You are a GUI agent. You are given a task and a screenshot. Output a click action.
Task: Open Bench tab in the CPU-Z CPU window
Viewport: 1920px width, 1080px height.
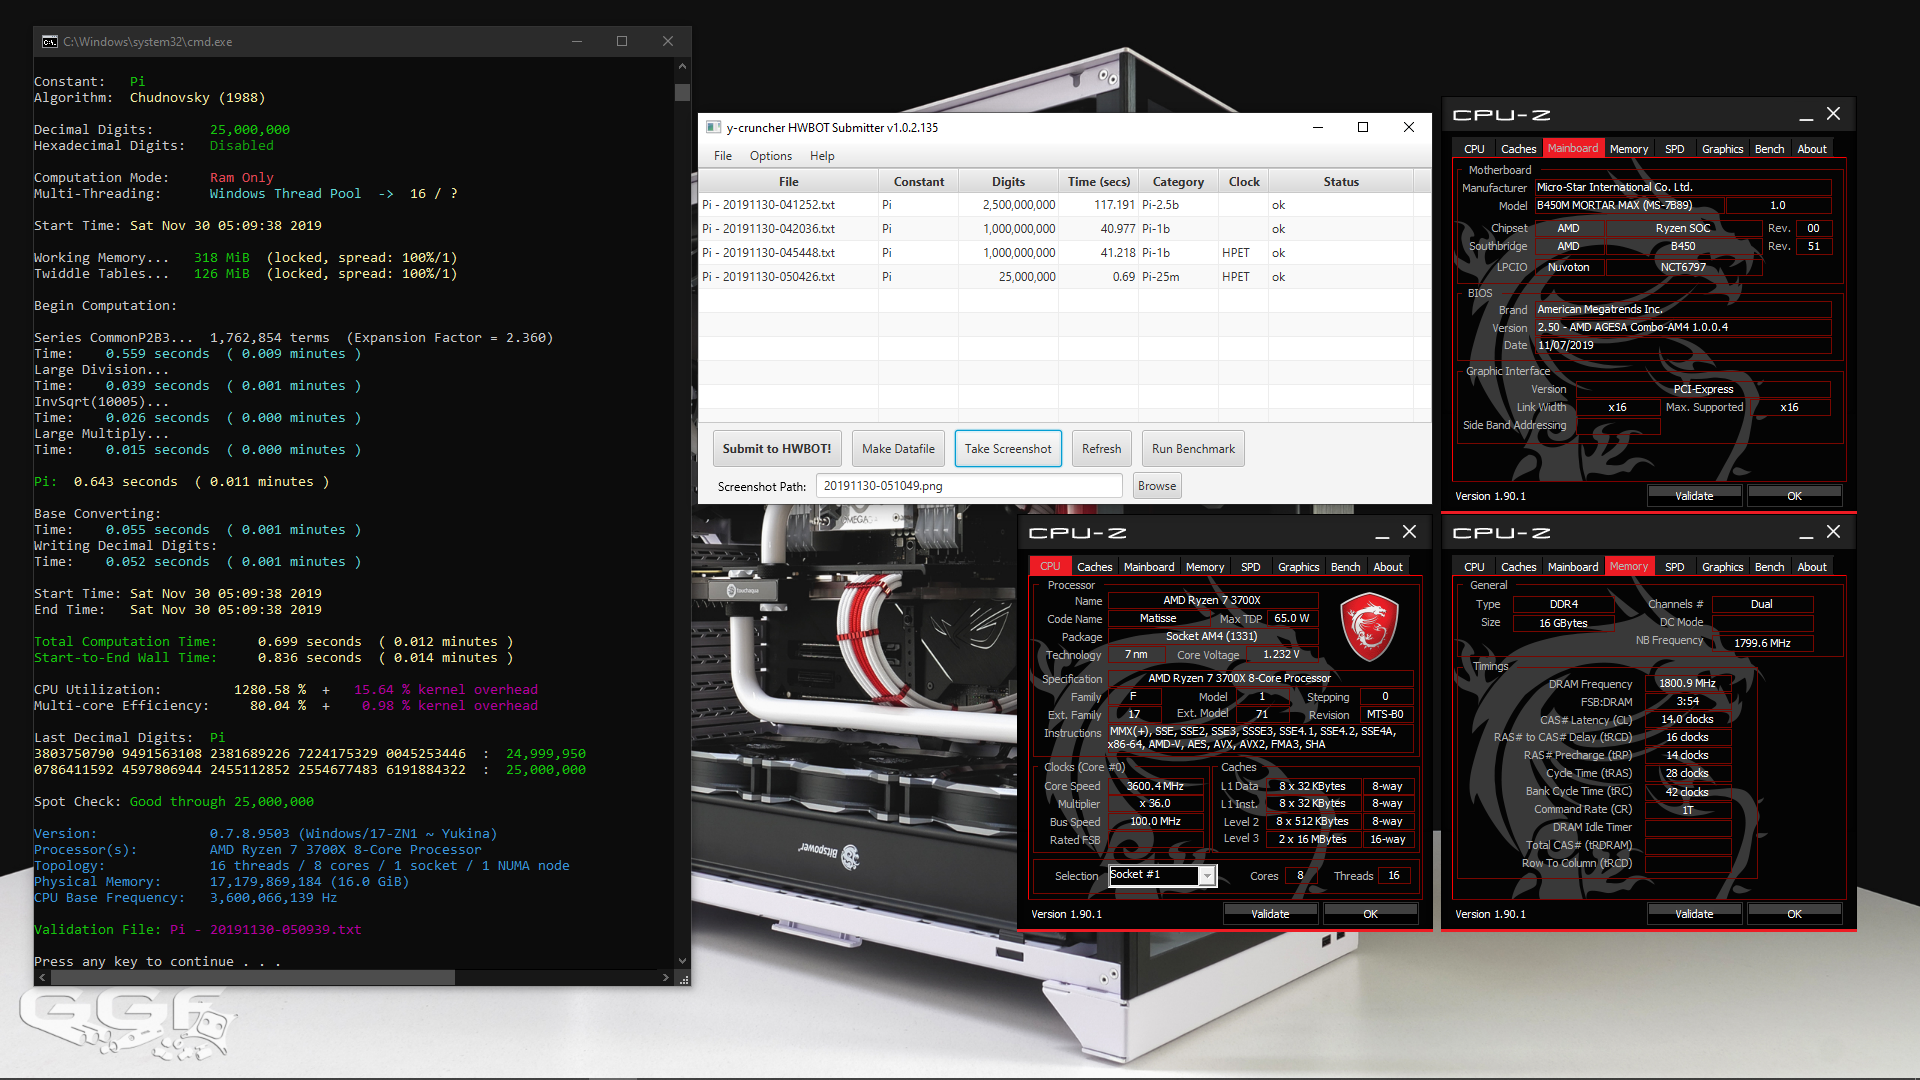pos(1345,567)
